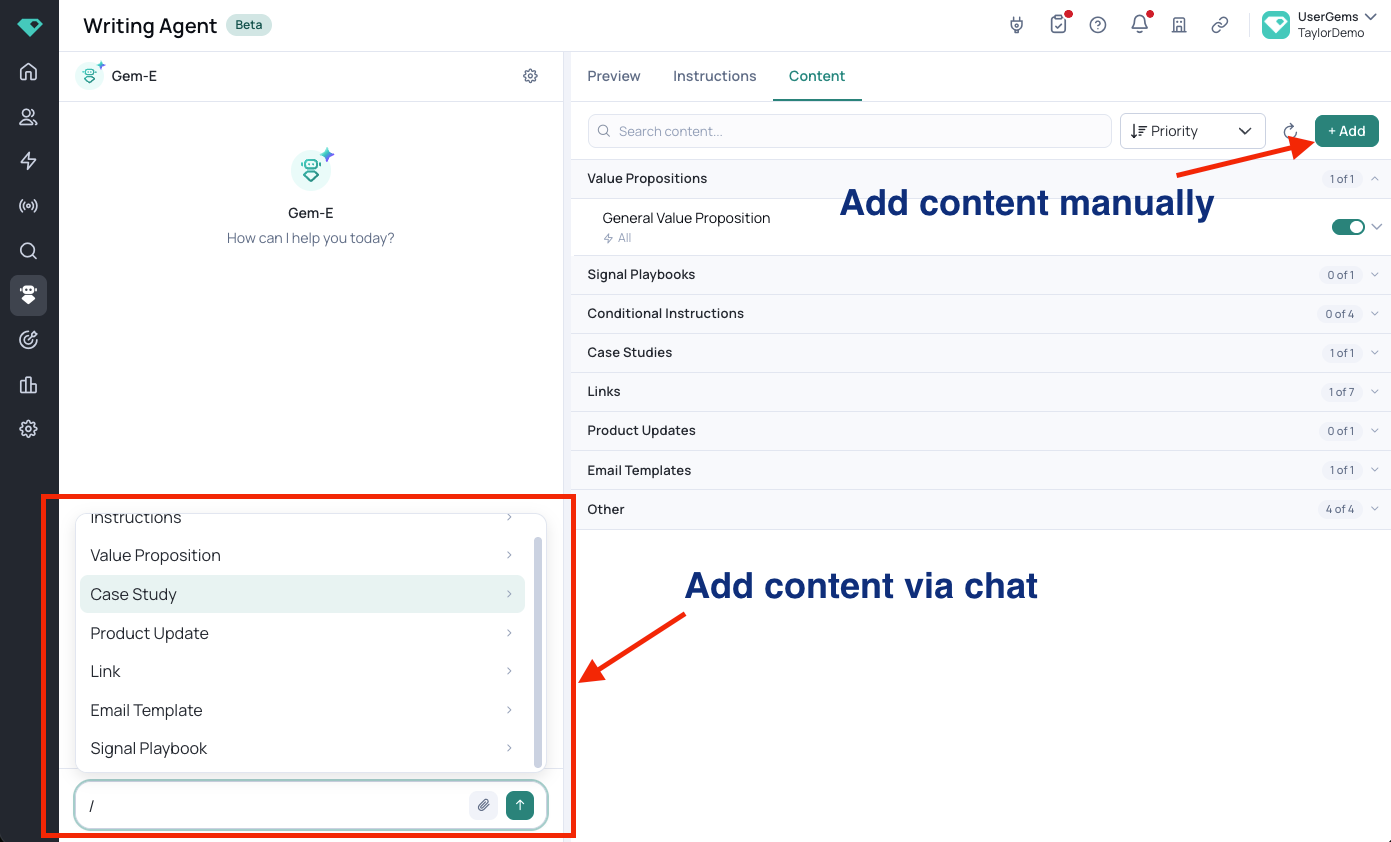1391x842 pixels.
Task: Expand the Other section
Action: tap(1375, 509)
